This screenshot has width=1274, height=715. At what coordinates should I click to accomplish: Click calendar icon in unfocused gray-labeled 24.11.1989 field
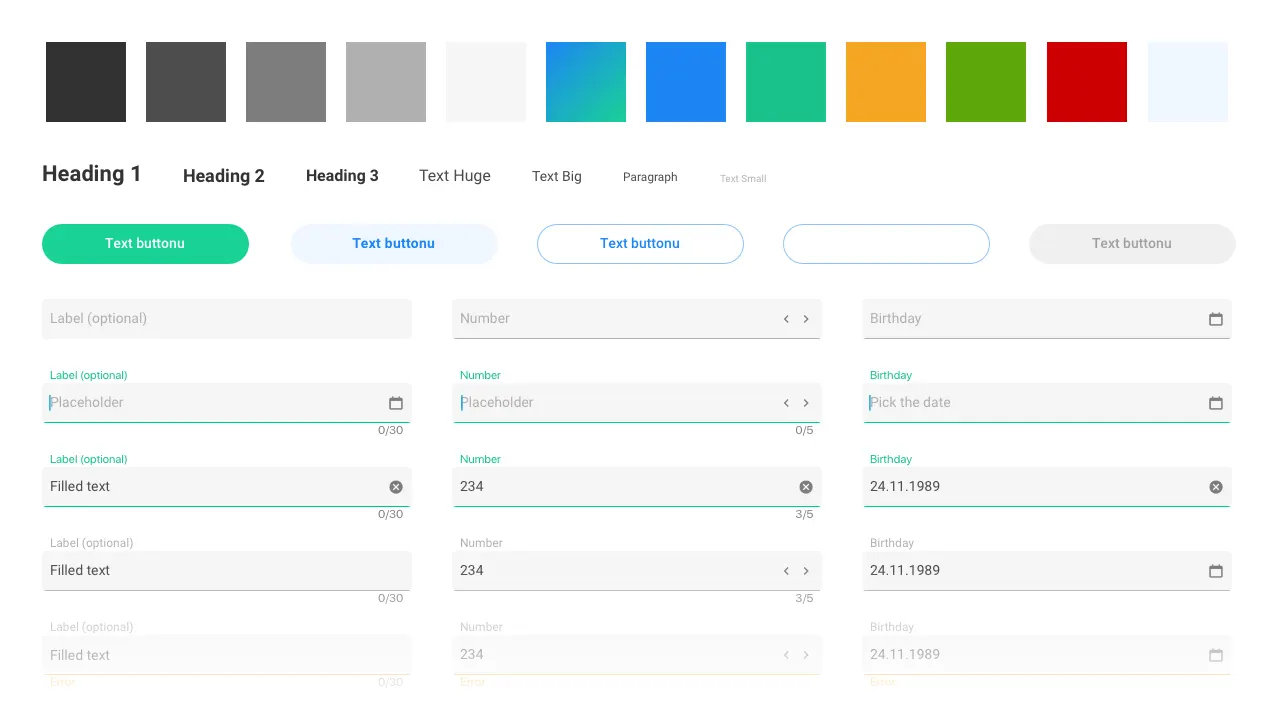[1216, 571]
